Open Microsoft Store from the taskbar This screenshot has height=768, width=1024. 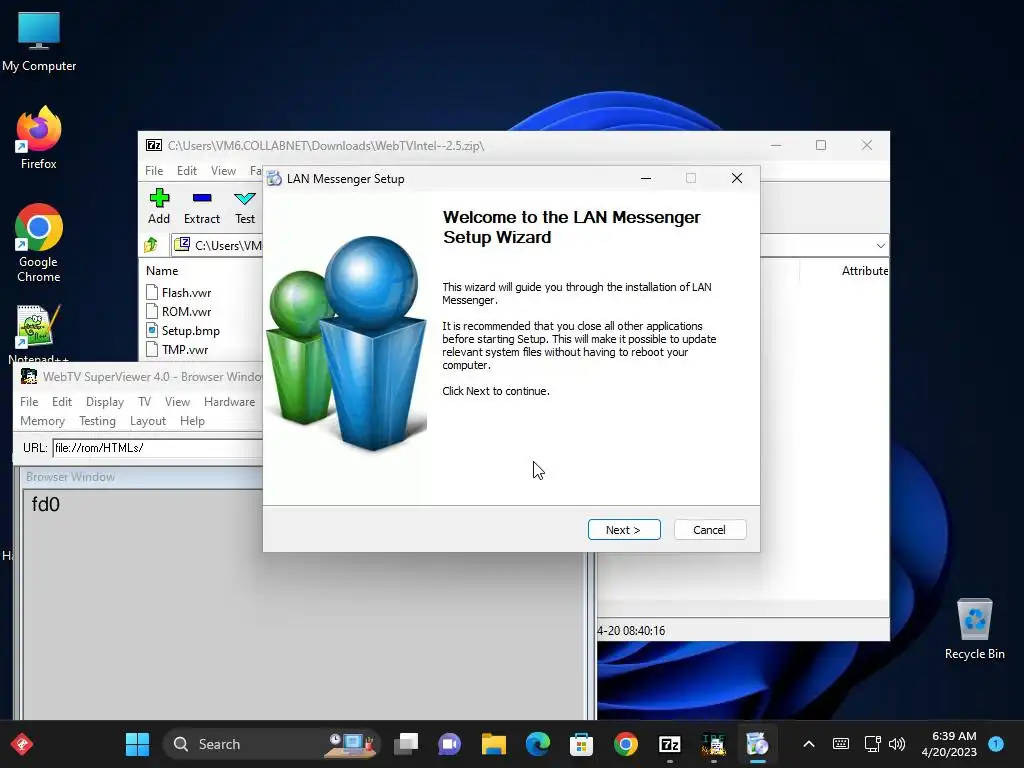coord(581,744)
